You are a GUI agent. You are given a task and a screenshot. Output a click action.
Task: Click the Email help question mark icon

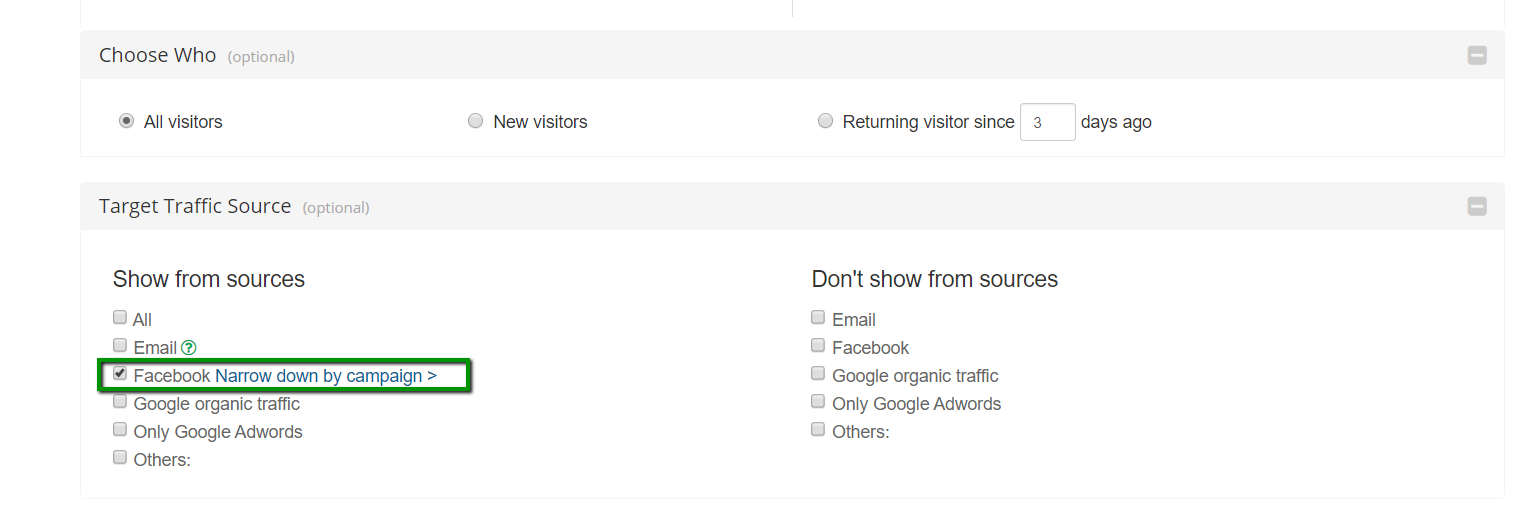pos(189,348)
